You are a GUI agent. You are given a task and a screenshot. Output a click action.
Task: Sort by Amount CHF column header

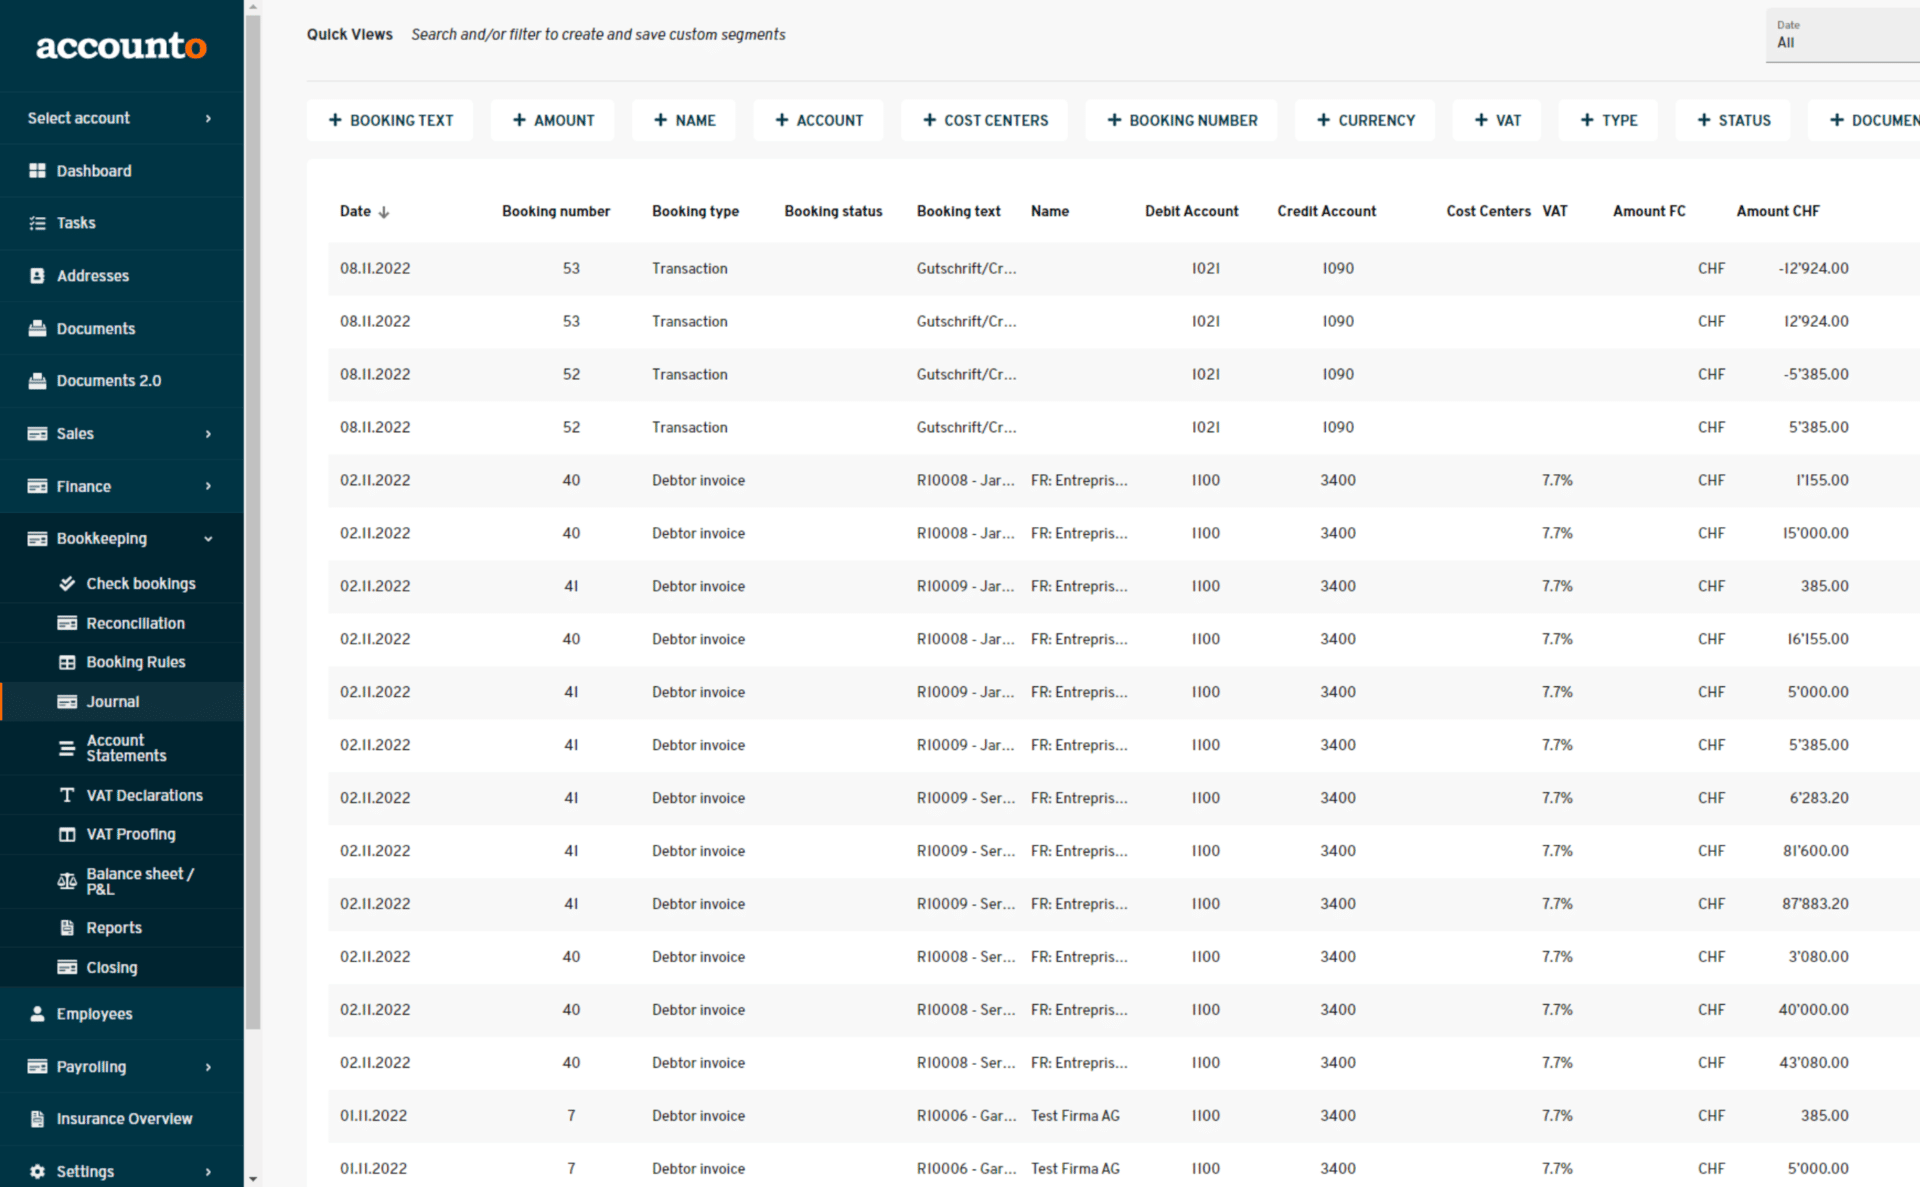tap(1778, 211)
